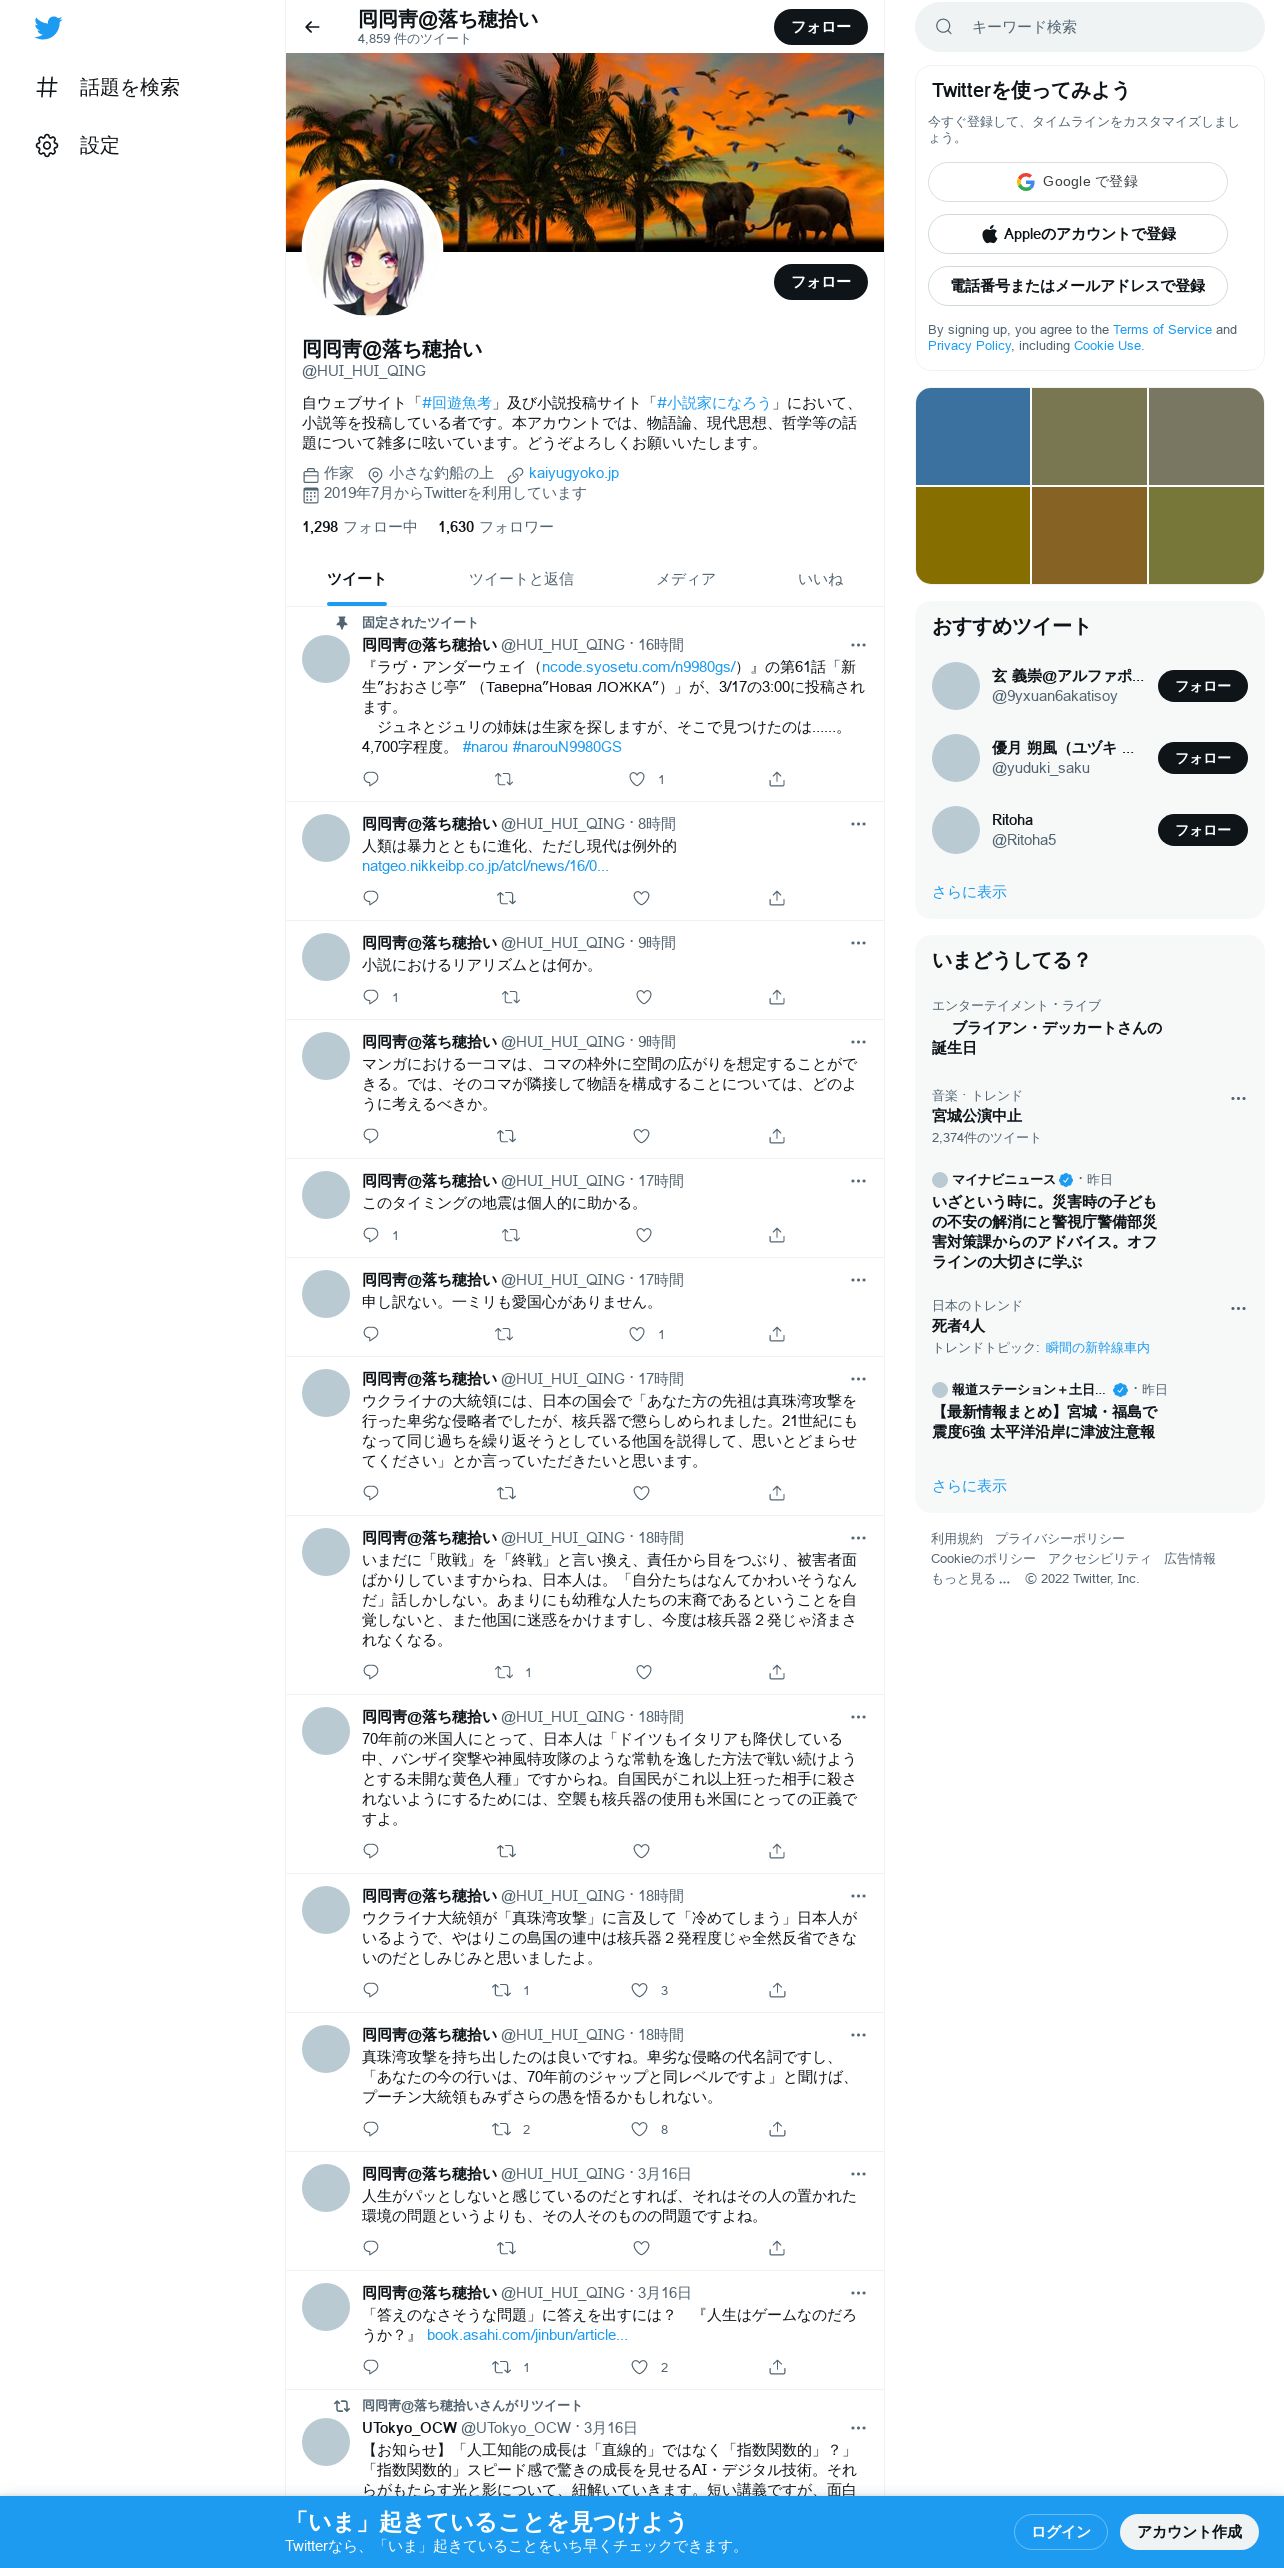This screenshot has width=1284, height=2568.
Task: Click the Google で登録 button
Action: coord(1078,182)
